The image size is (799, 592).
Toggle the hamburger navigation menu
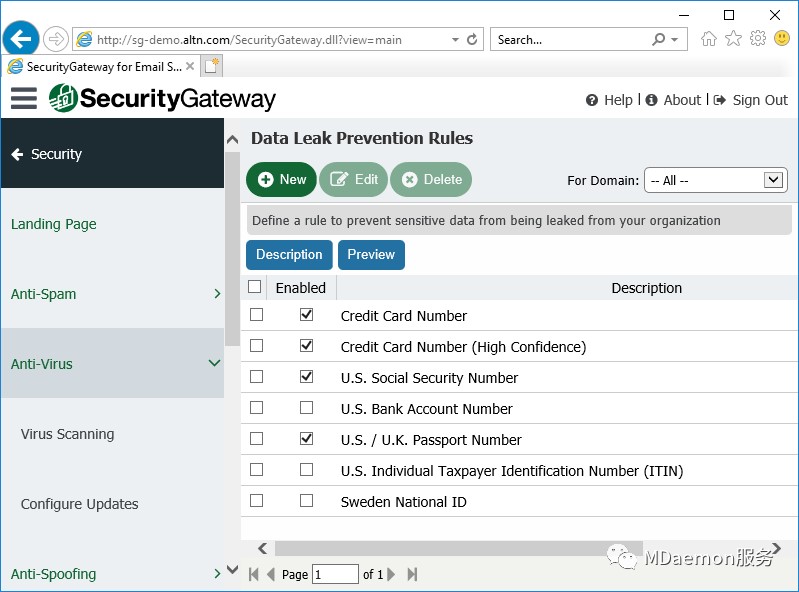click(24, 98)
